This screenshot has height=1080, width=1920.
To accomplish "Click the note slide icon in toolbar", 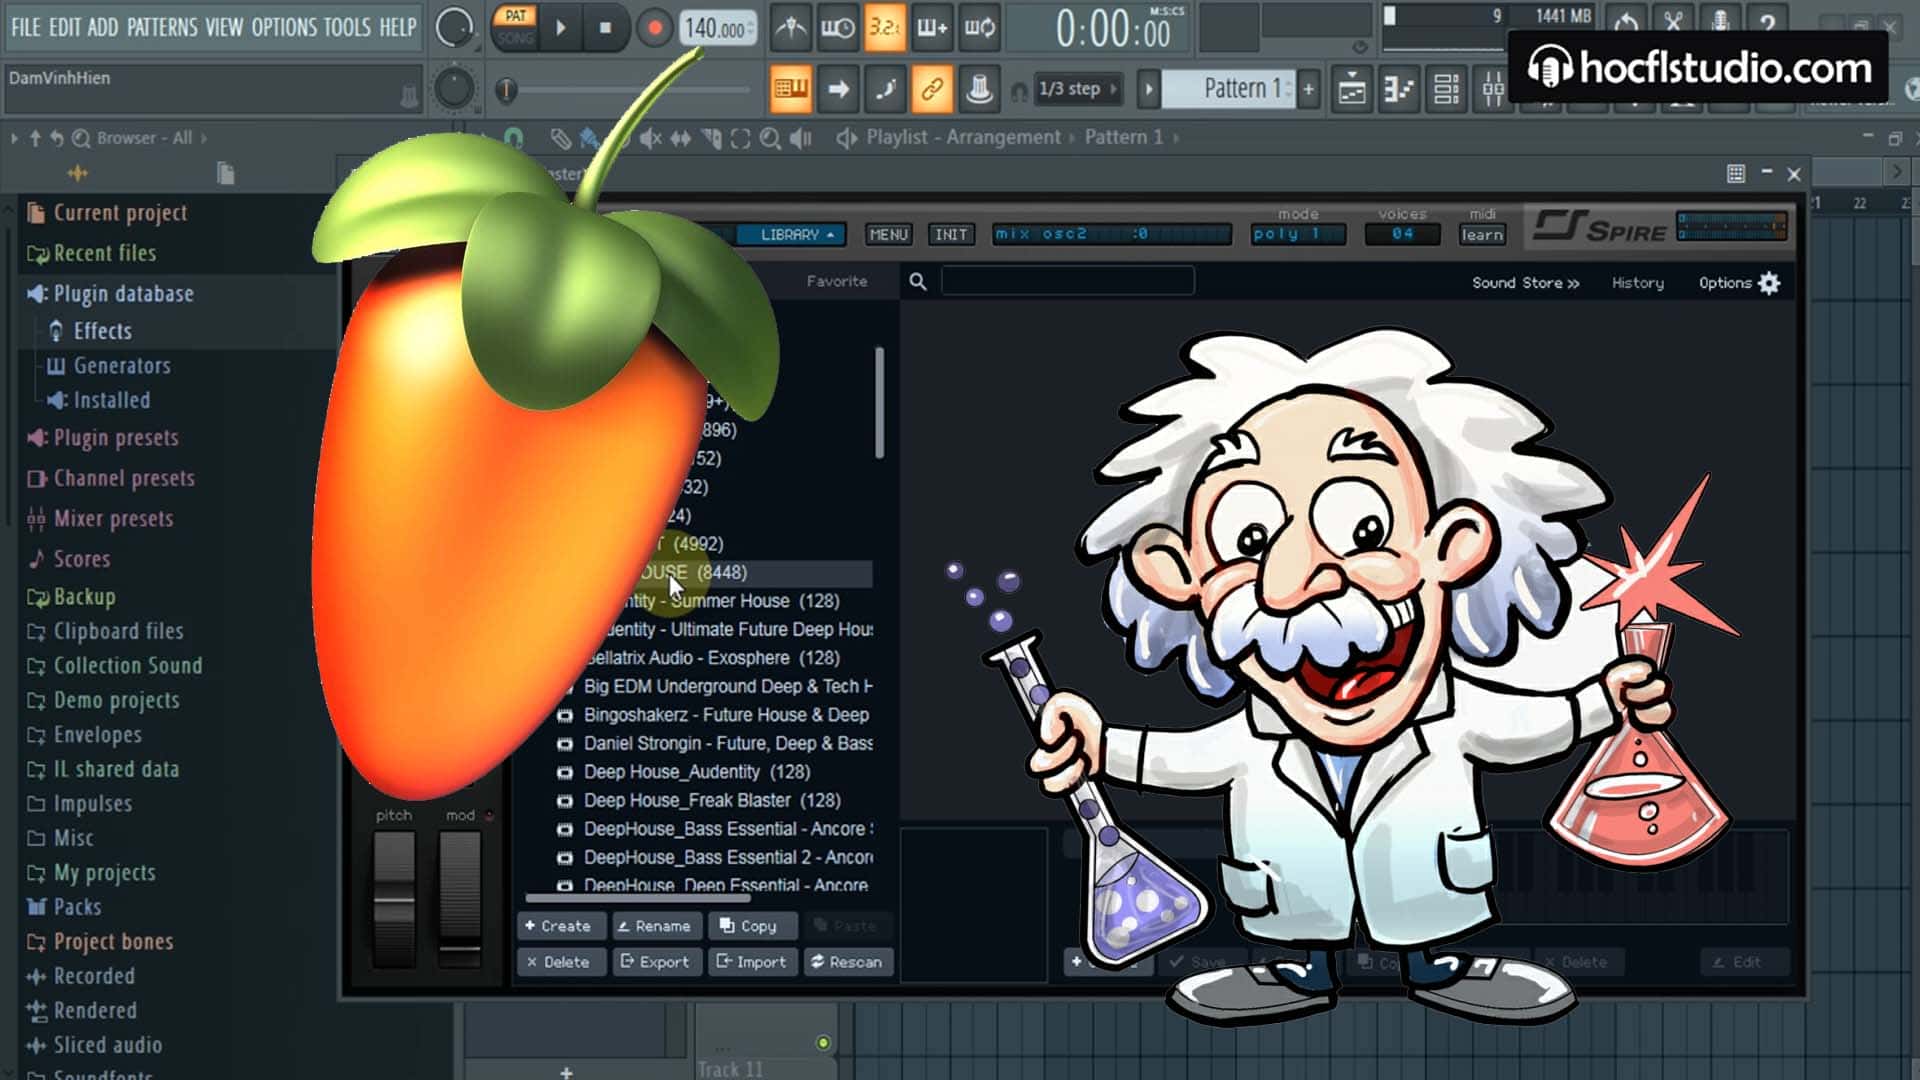I will pyautogui.click(x=885, y=89).
